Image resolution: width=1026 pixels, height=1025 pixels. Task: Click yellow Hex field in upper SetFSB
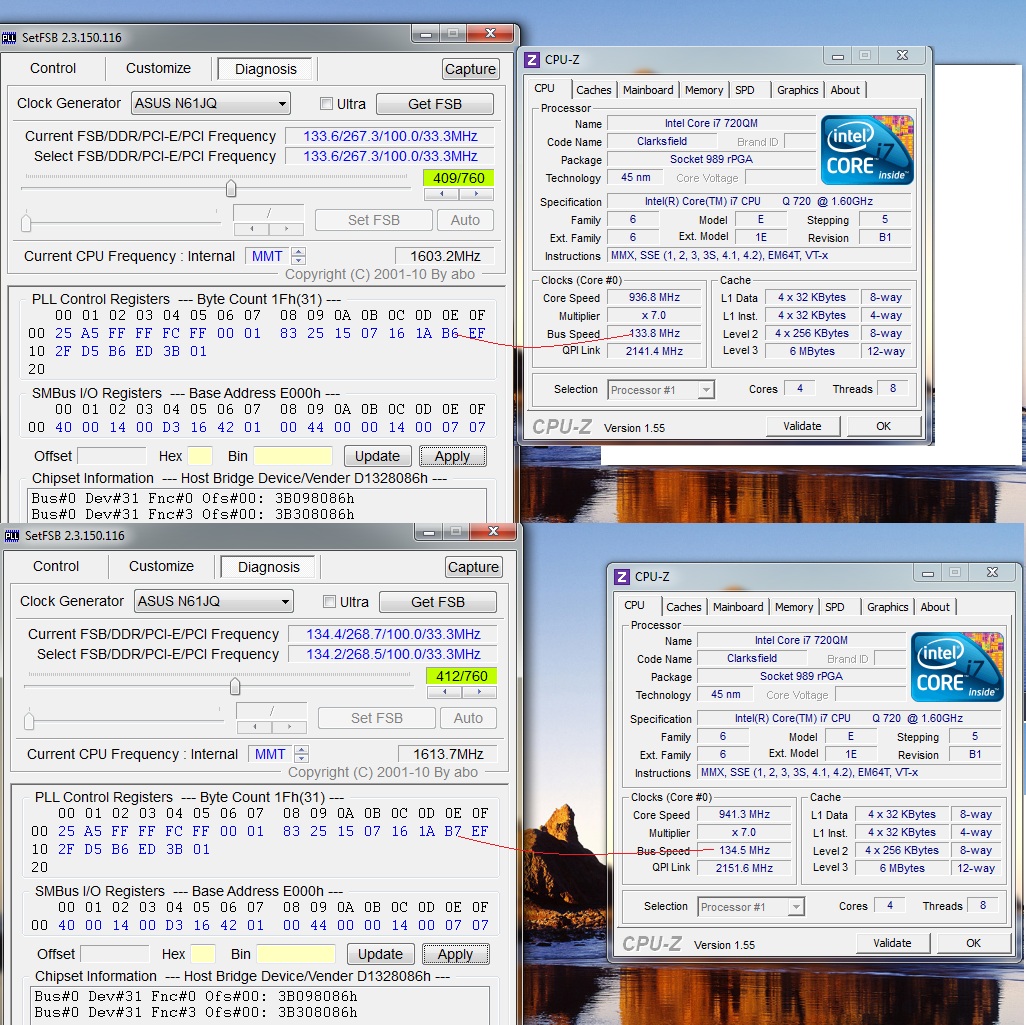[x=200, y=456]
